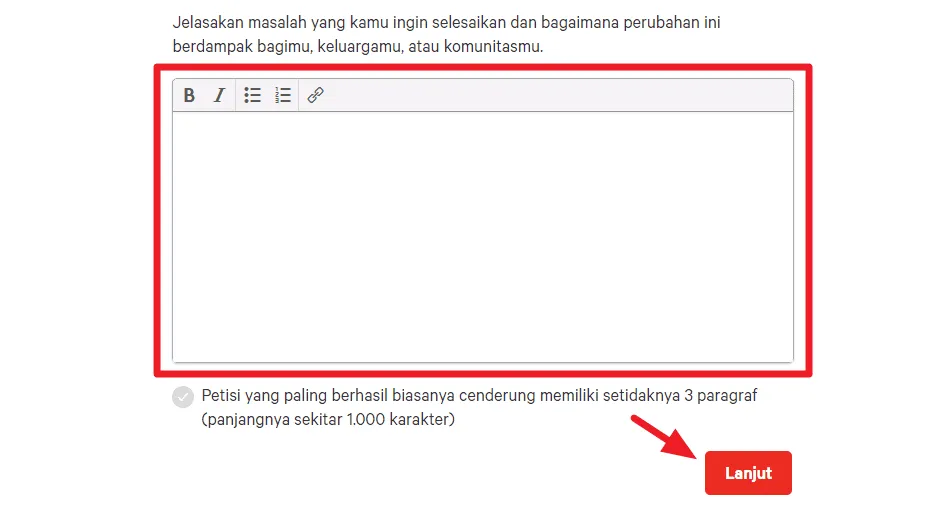
Task: Insert a numbered list
Action: pyautogui.click(x=283, y=95)
